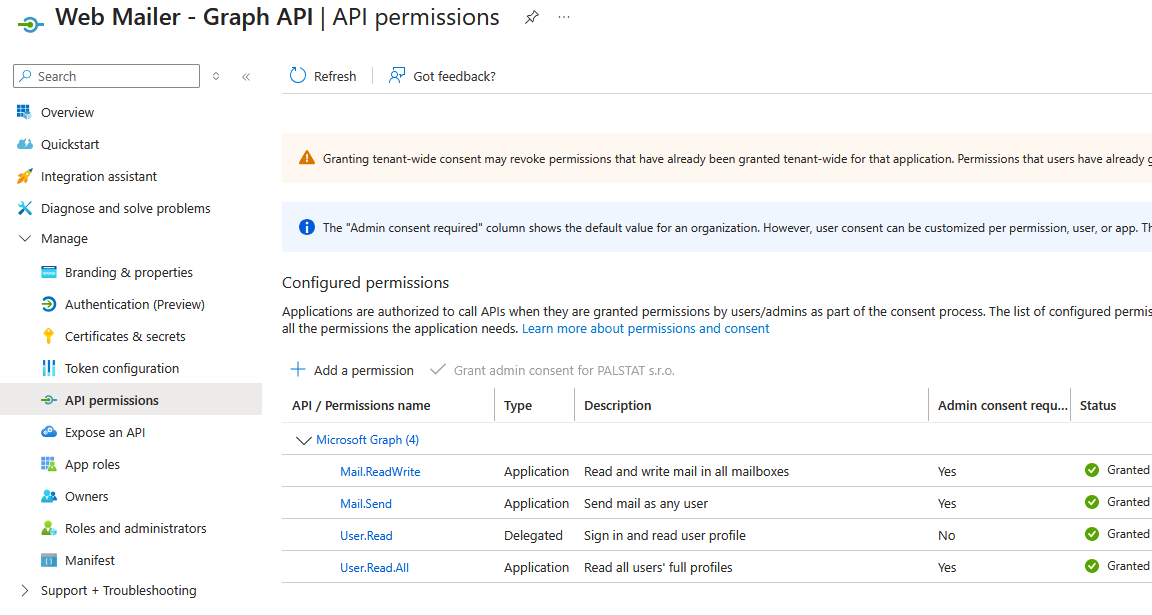Click the Manifest bracket icon

(x=48, y=560)
